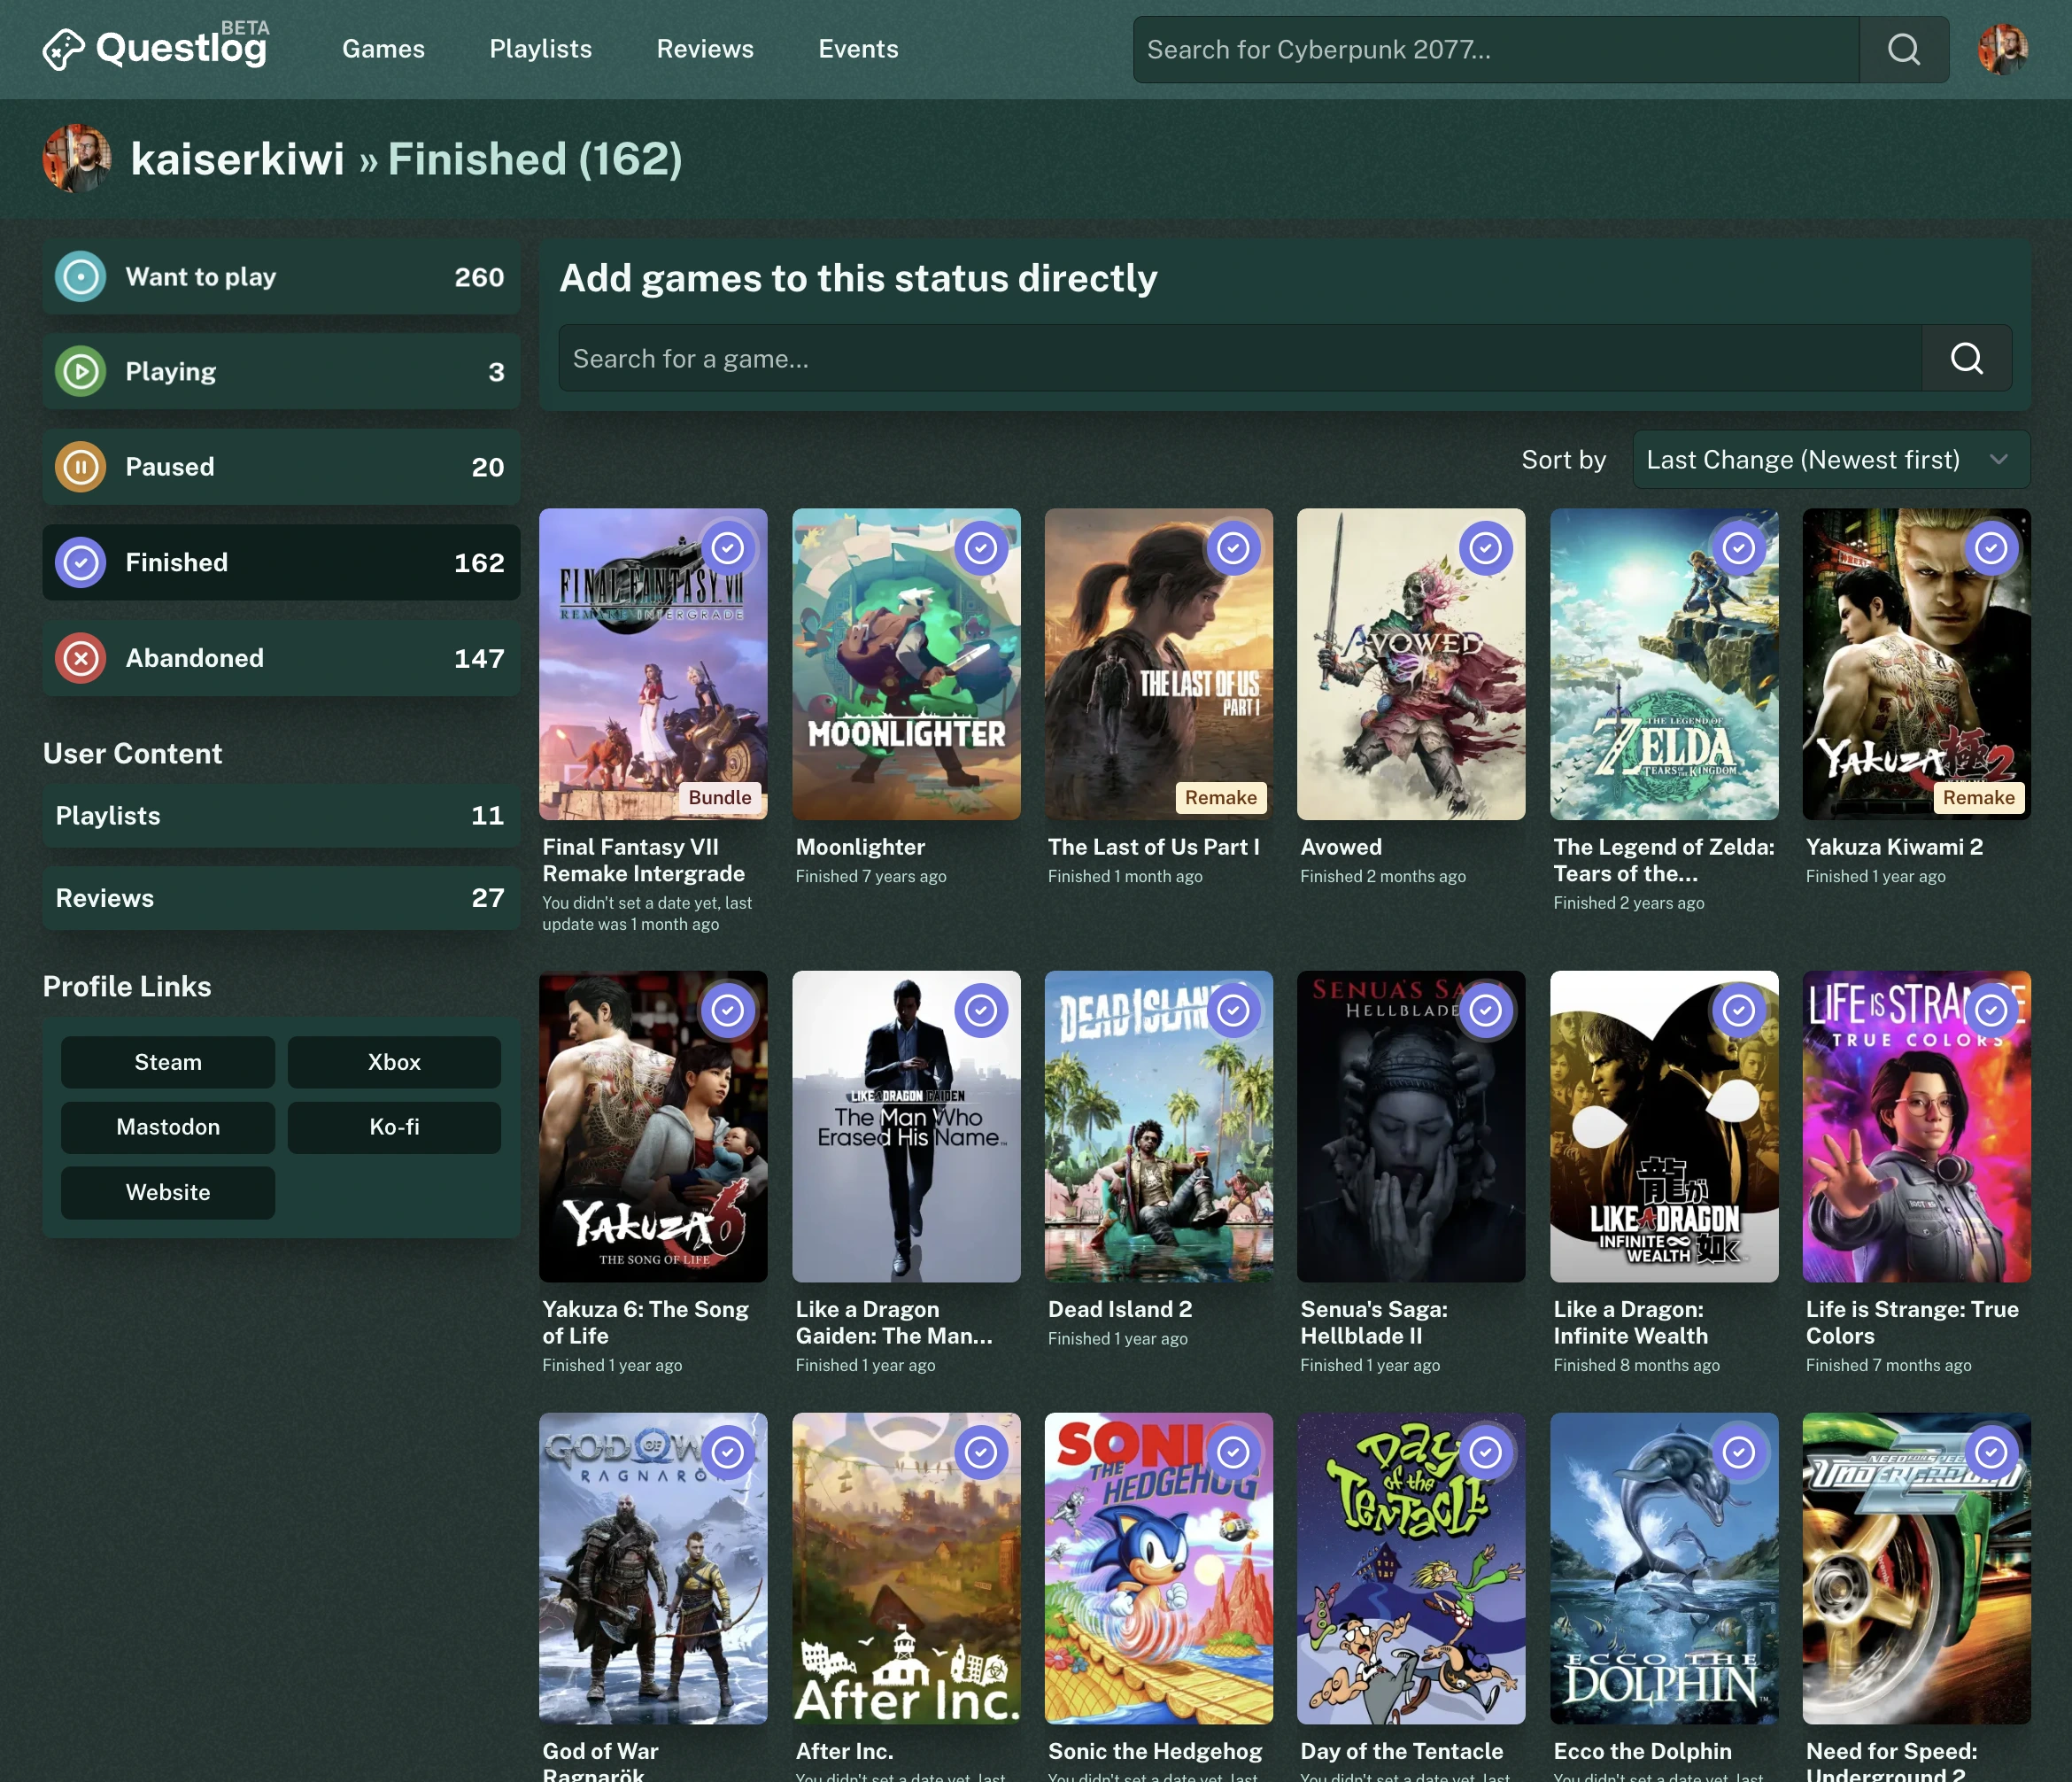Click the magnifier icon in top search bar
The image size is (2072, 1782).
tap(1903, 49)
